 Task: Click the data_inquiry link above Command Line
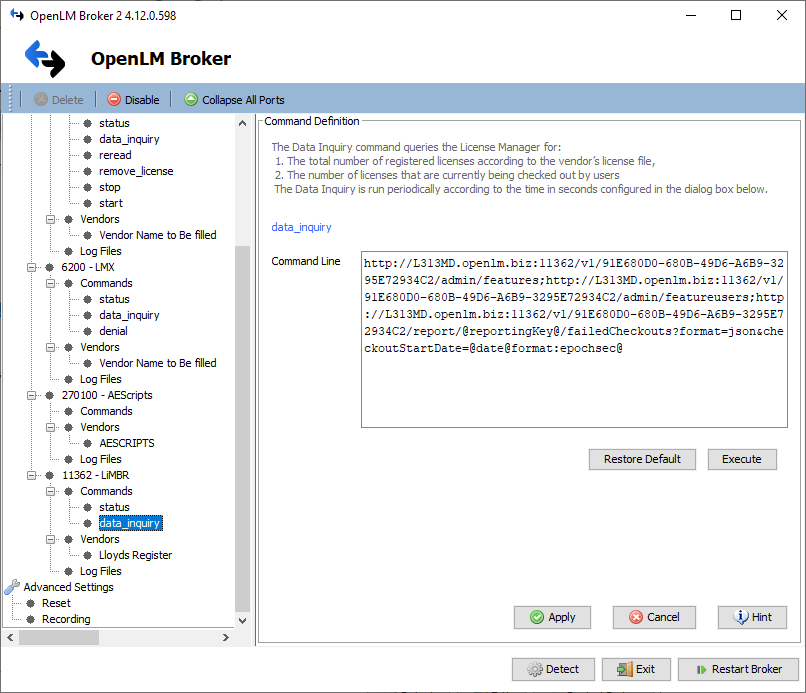click(301, 227)
